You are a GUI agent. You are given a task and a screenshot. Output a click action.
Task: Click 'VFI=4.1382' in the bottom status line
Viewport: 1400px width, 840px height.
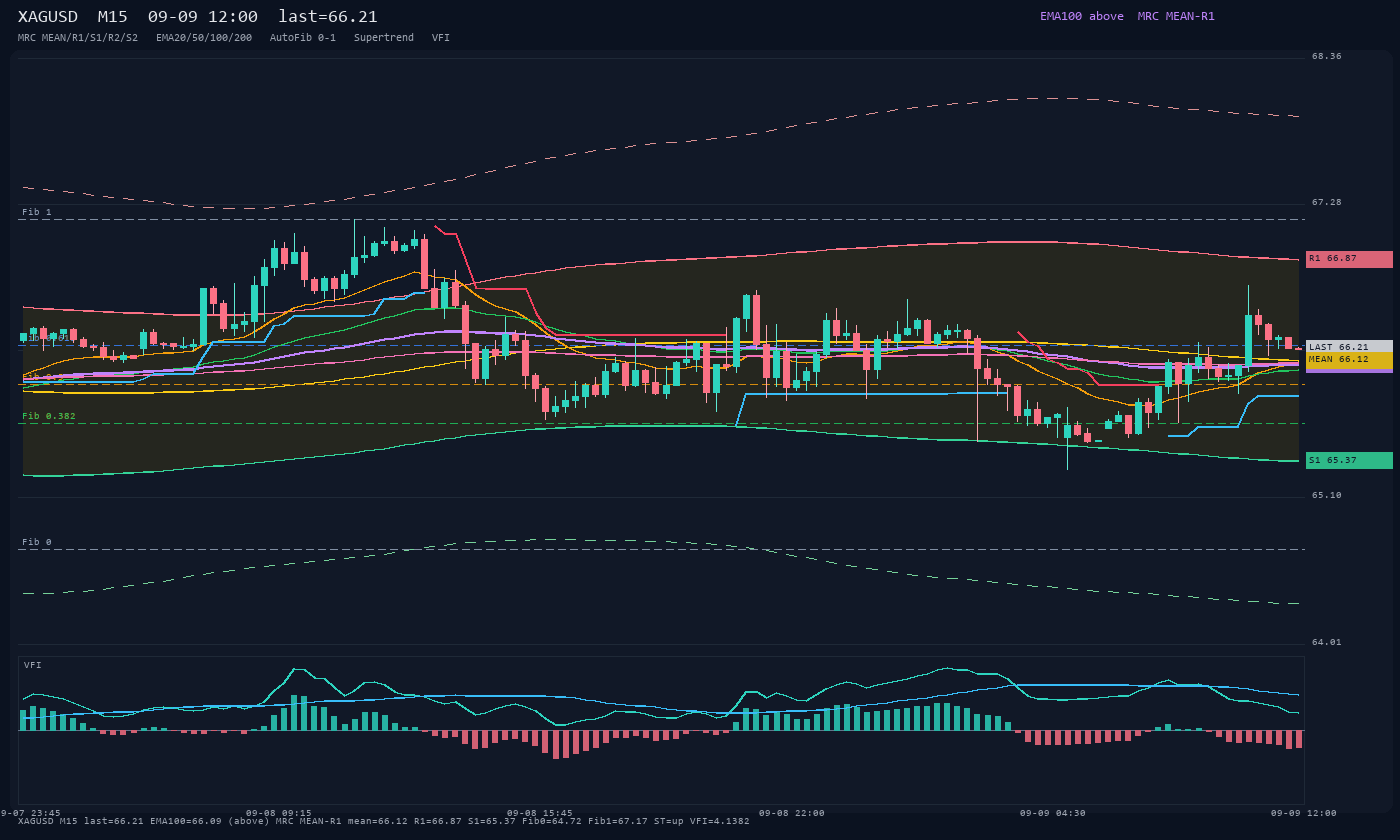pos(720,822)
